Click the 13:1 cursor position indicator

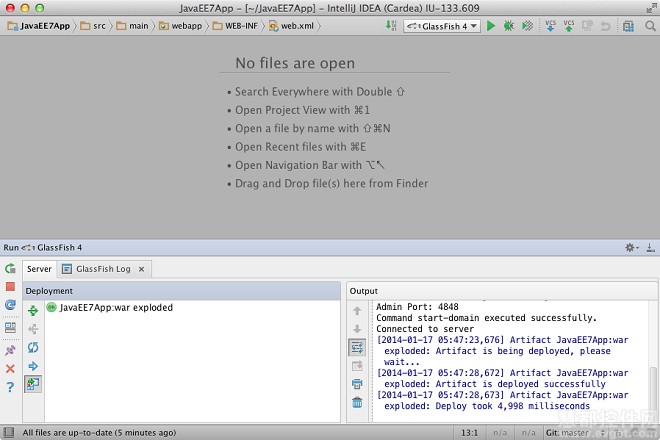(469, 433)
